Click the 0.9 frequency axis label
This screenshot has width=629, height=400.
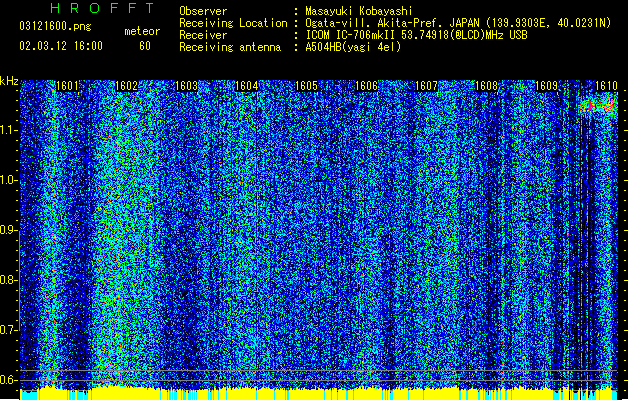[9, 230]
